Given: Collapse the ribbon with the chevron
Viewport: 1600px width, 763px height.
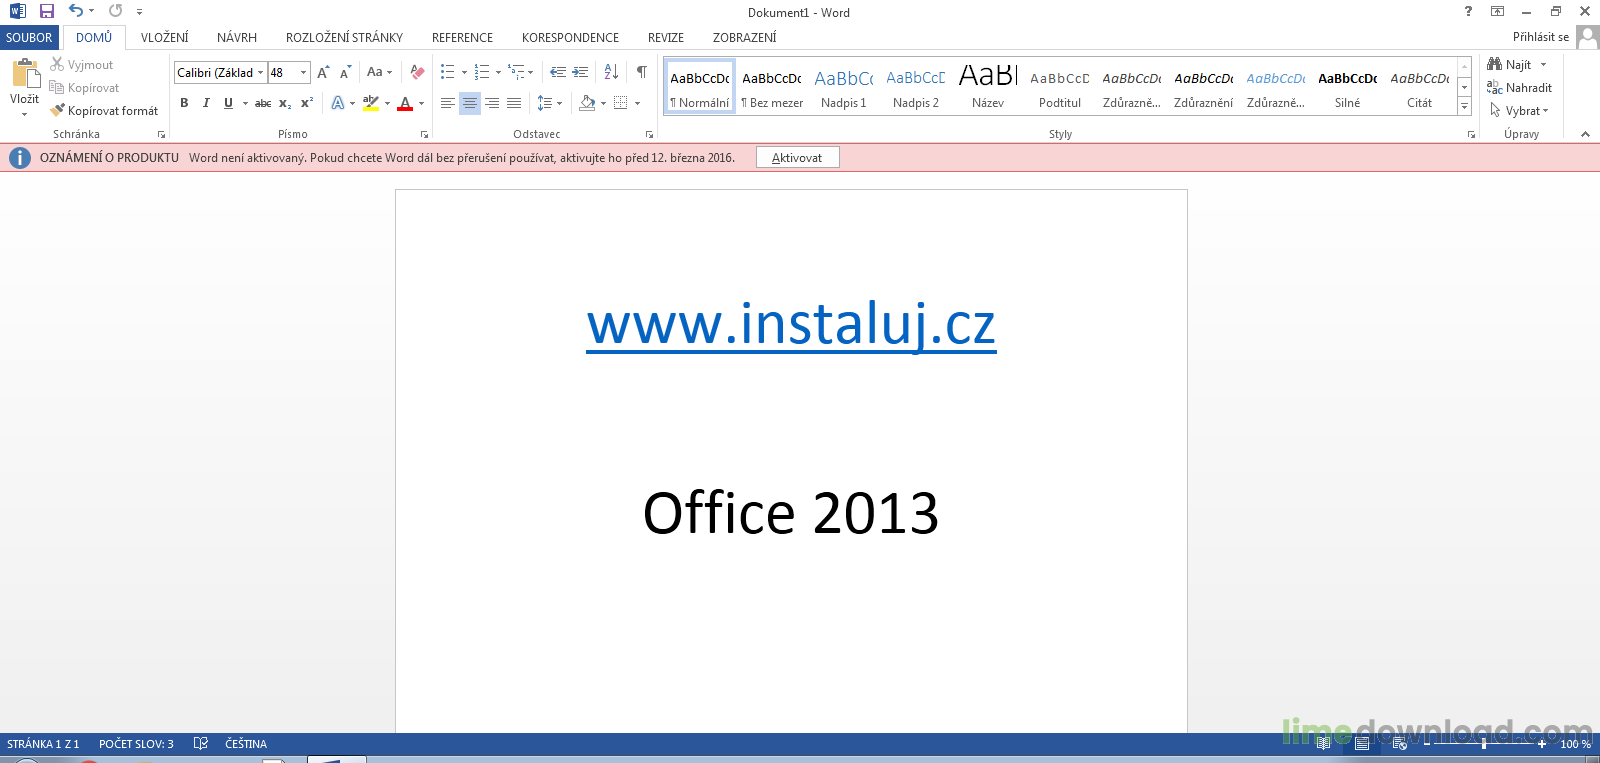Looking at the screenshot, I should (x=1585, y=134).
